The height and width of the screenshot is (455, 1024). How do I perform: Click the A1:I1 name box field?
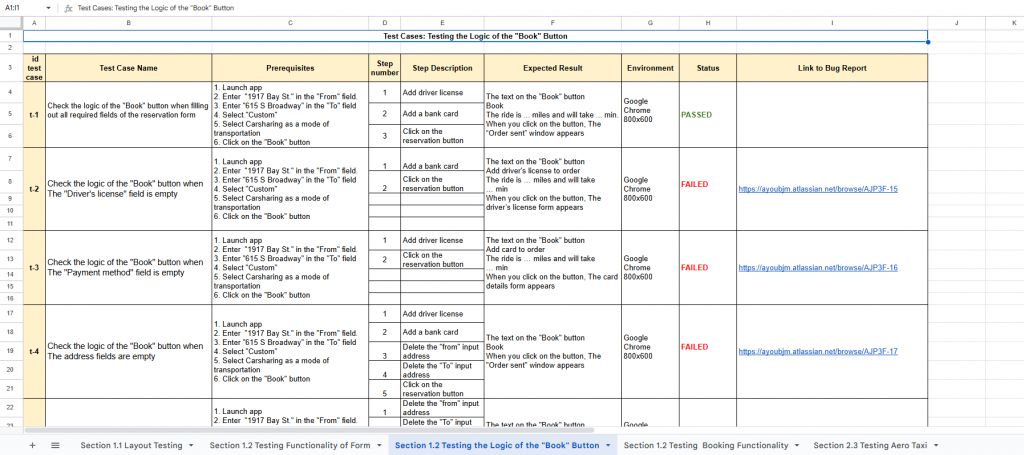click(x=24, y=7)
